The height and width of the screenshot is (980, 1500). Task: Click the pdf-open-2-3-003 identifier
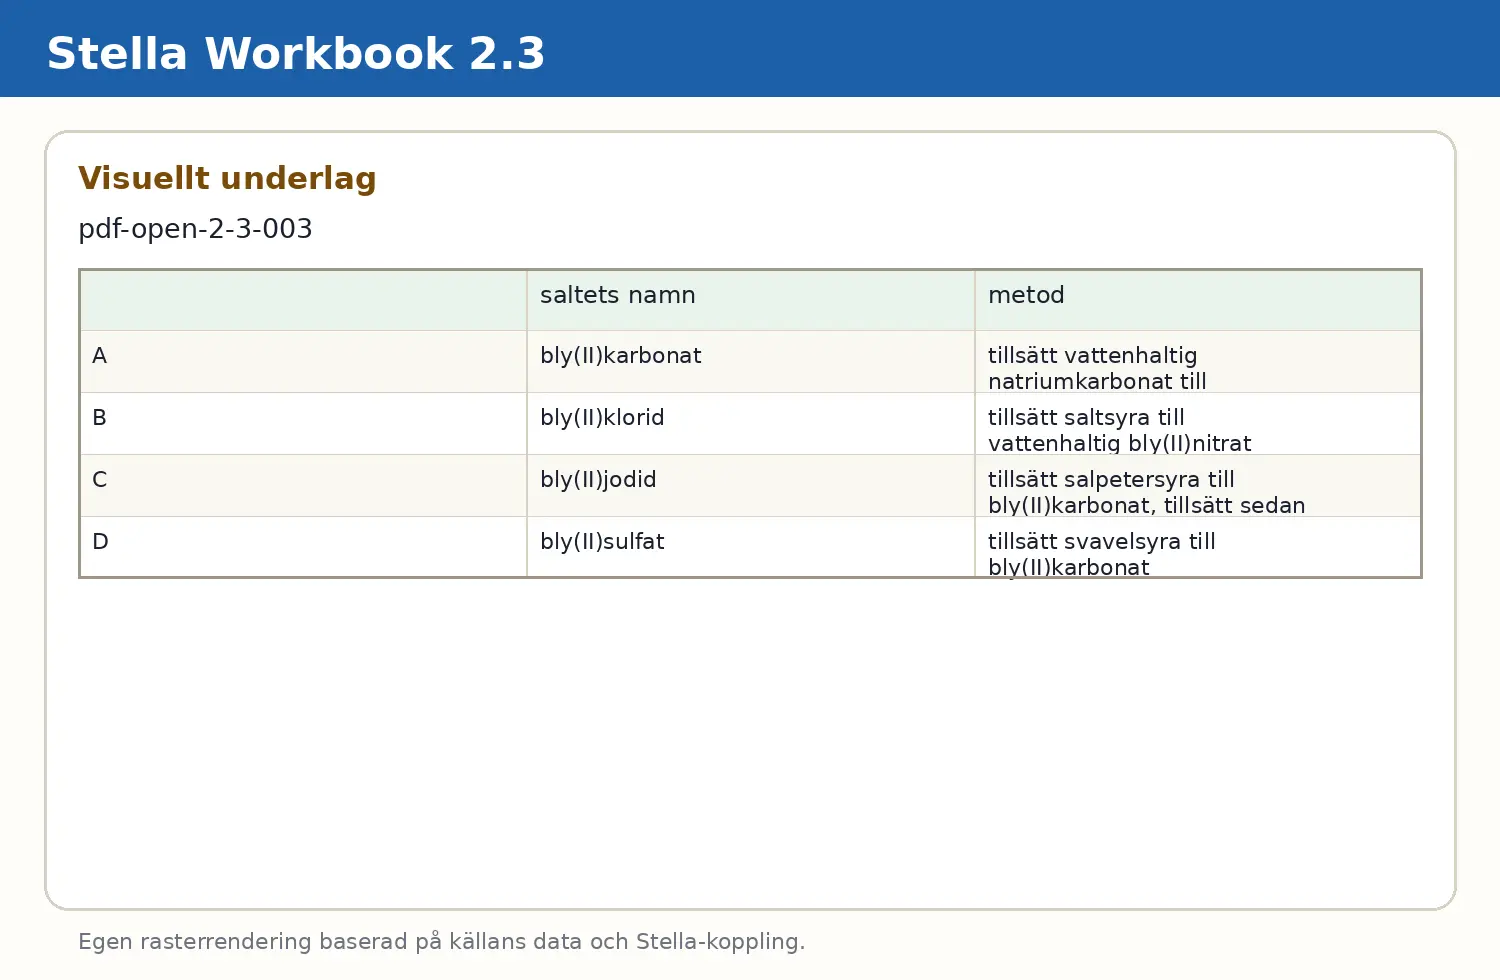(x=195, y=229)
